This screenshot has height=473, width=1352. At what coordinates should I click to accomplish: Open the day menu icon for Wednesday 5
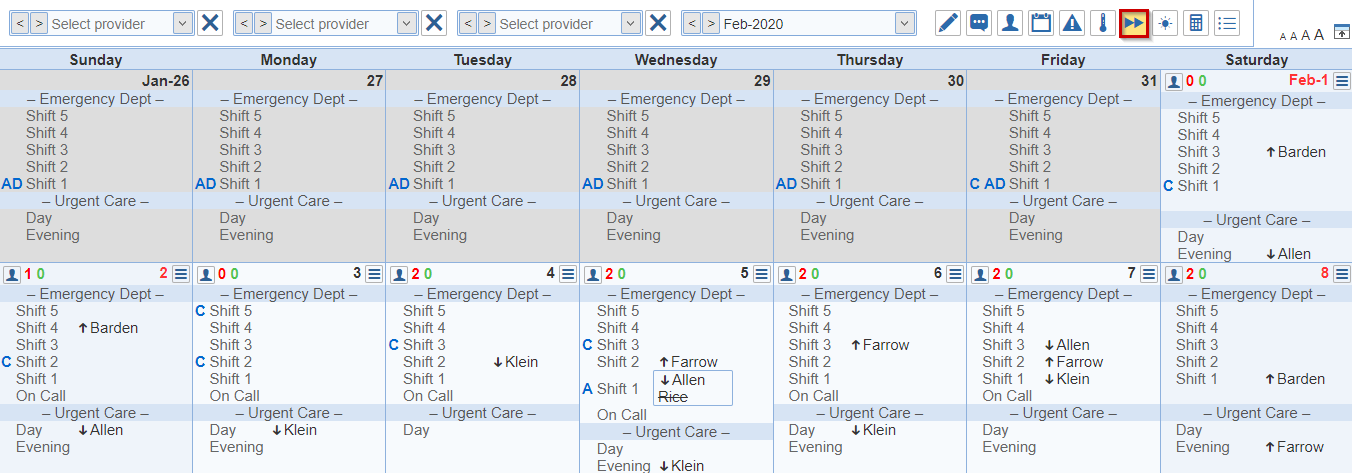point(760,274)
